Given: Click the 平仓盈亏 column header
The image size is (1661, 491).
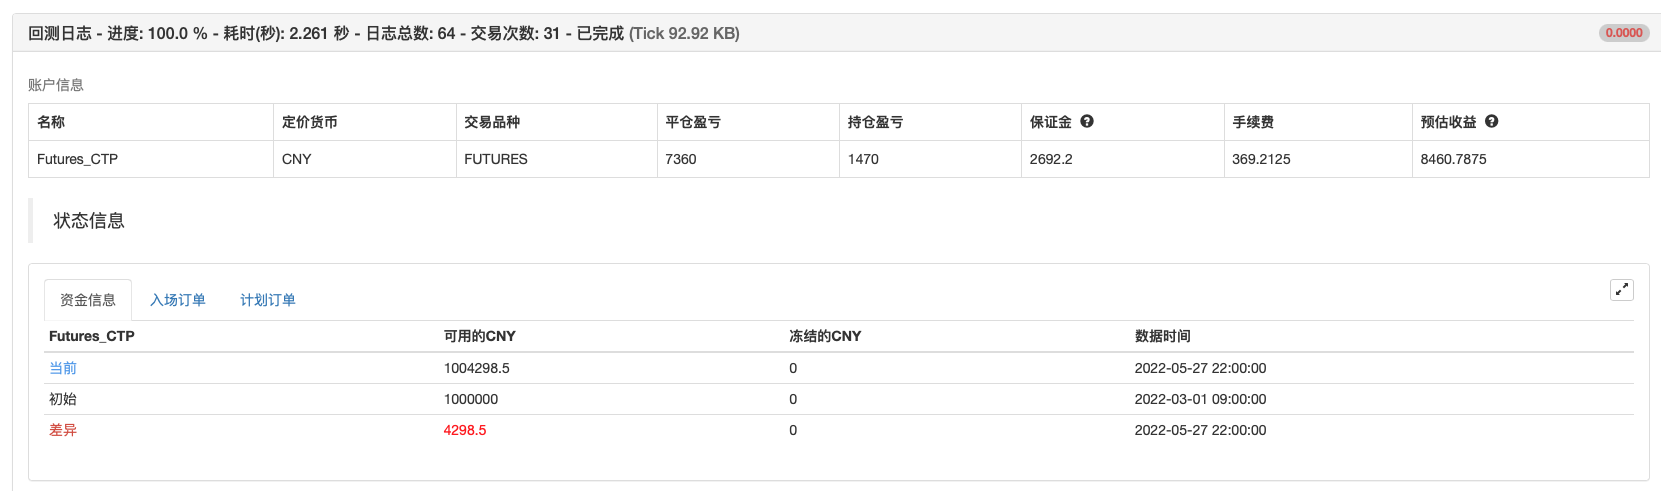Looking at the screenshot, I should pyautogui.click(x=693, y=122).
